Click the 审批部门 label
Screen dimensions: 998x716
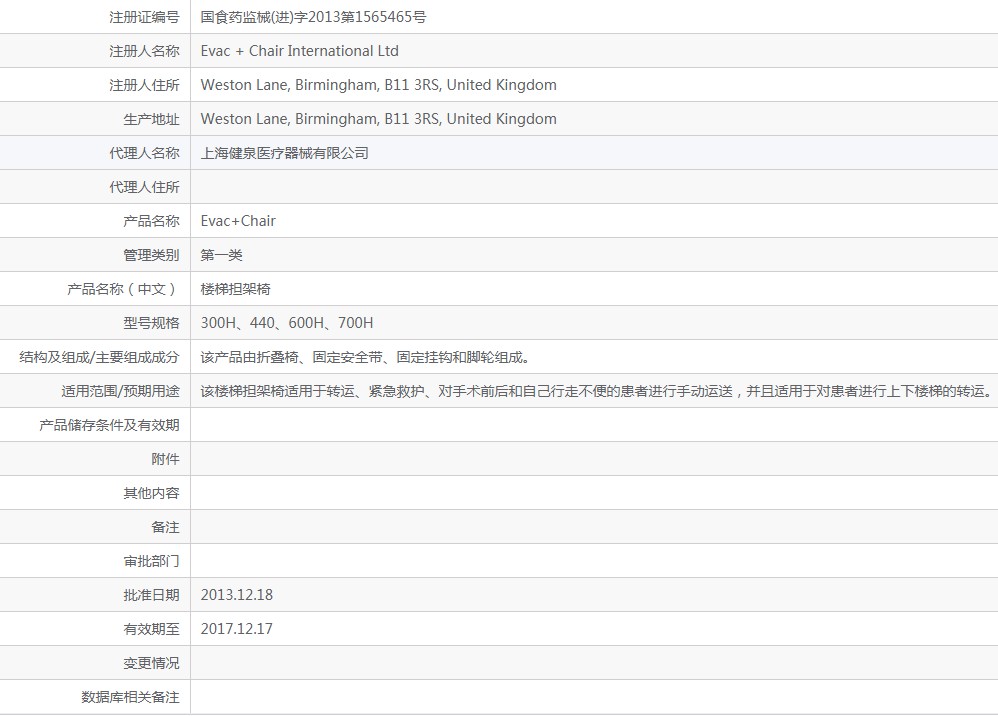pyautogui.click(x=151, y=561)
